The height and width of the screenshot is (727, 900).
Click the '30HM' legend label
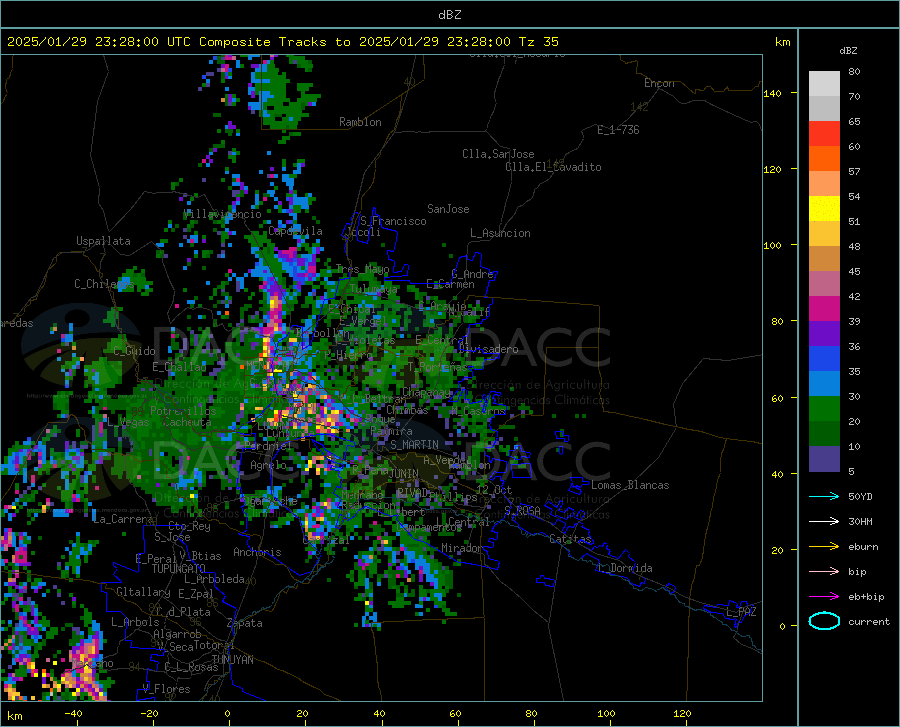(860, 522)
